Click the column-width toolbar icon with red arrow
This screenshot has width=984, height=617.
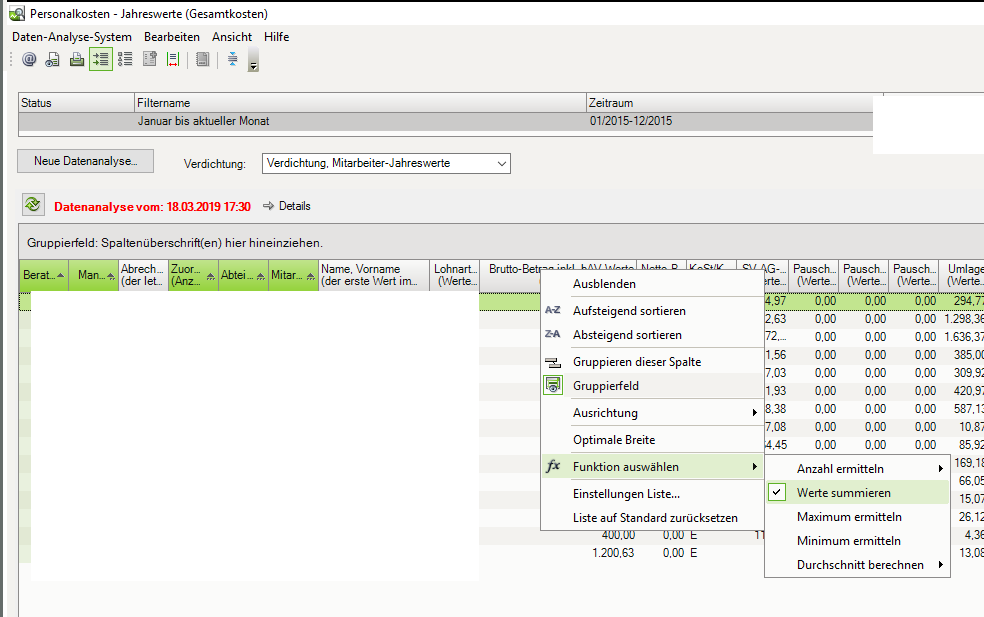coord(173,60)
